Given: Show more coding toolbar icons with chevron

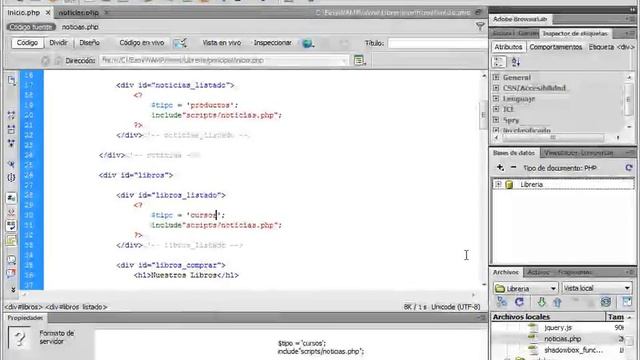Looking at the screenshot, I should click(13, 289).
